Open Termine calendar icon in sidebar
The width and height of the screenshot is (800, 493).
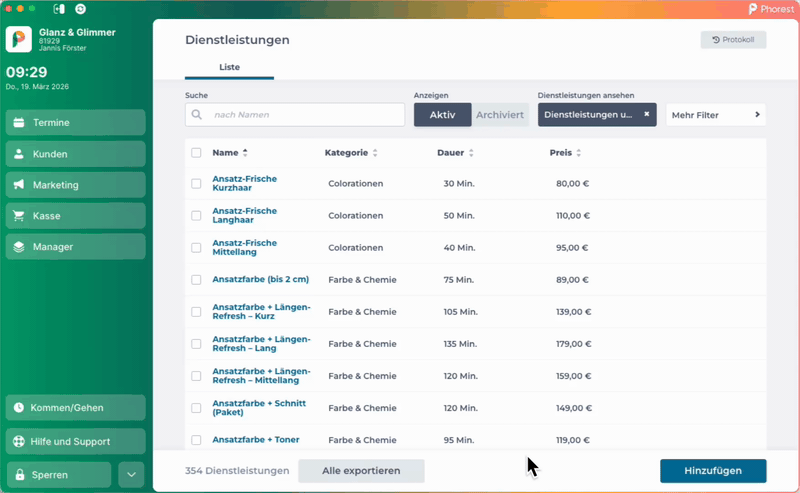click(x=19, y=123)
